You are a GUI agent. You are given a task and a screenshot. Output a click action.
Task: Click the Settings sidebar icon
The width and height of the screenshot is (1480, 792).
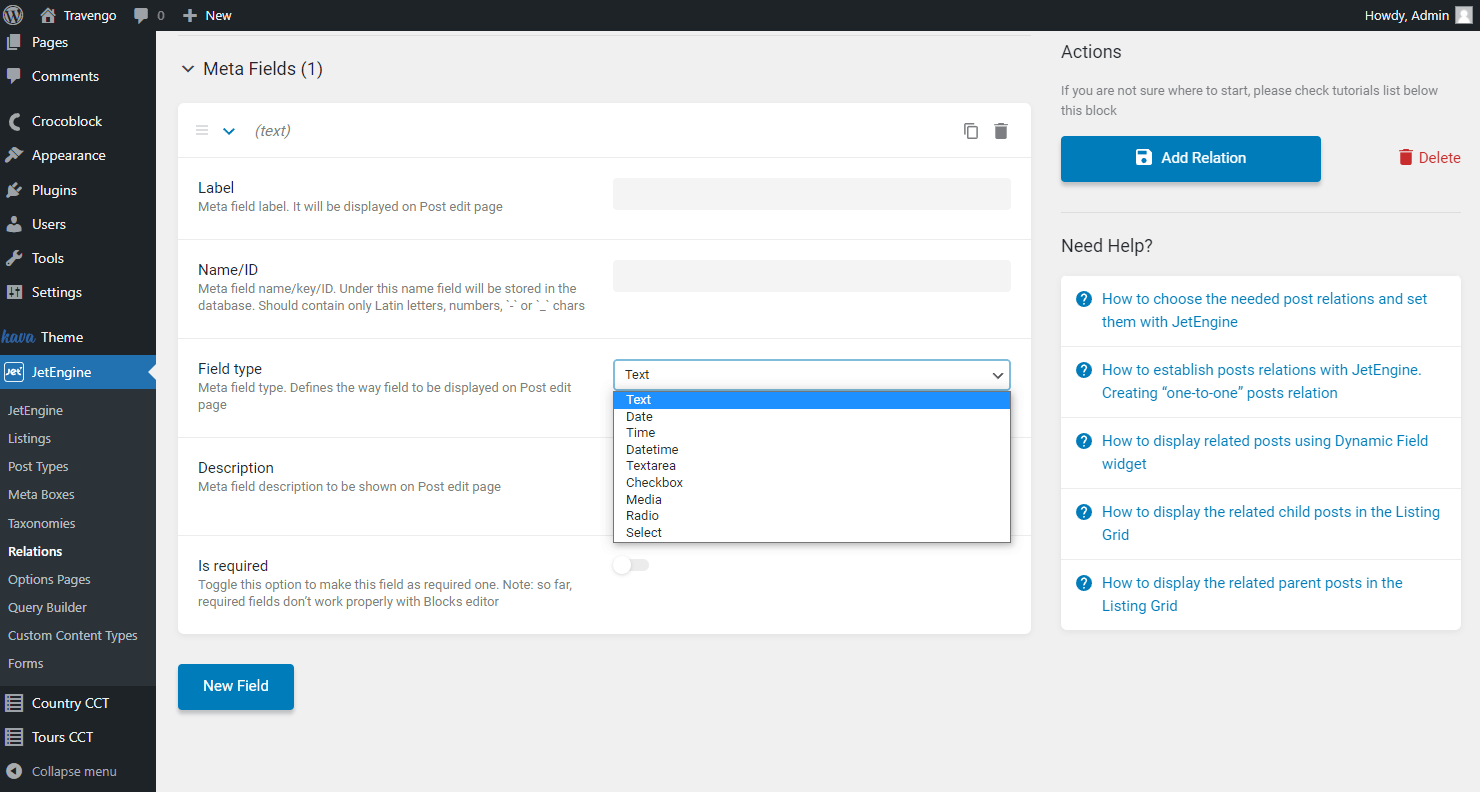[14, 292]
